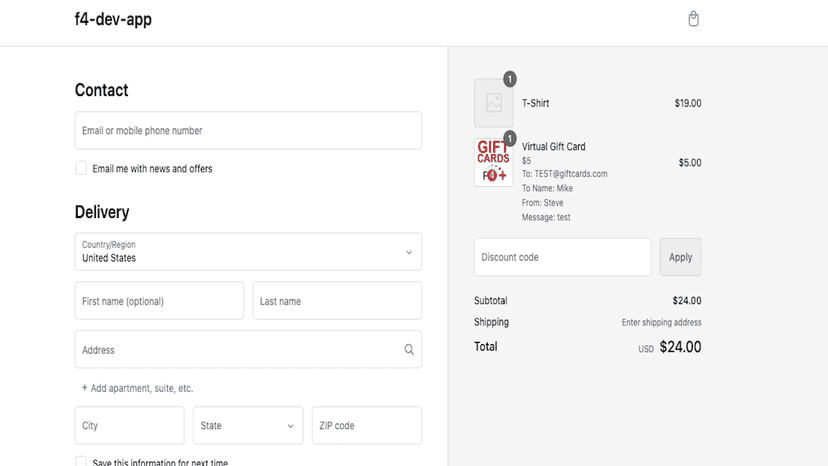
Task: Click the Message: test line
Action: [x=546, y=217]
